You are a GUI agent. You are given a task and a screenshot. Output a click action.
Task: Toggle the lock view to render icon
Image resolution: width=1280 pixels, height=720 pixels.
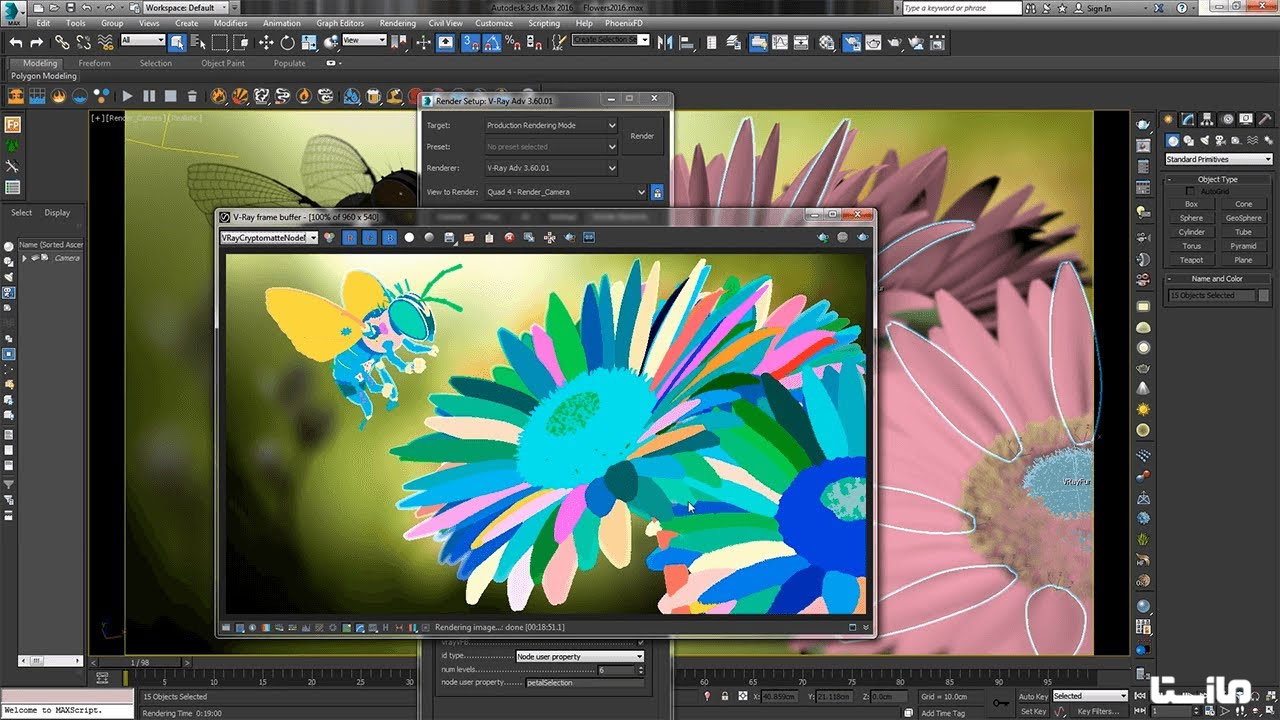[657, 192]
